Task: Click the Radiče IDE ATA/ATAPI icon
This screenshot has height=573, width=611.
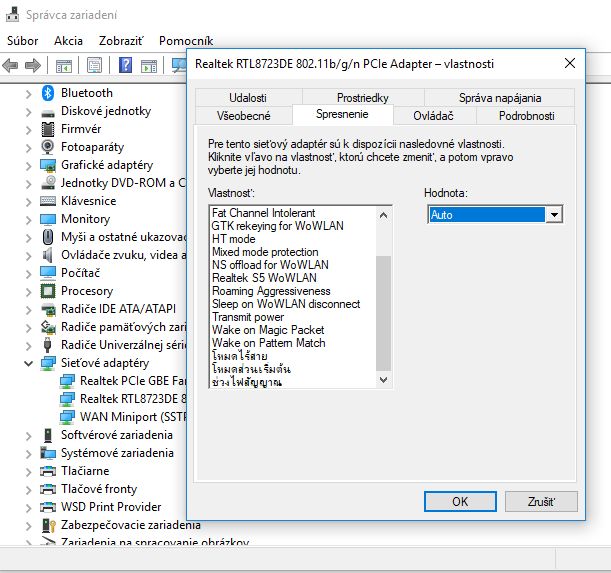Action: (48, 309)
